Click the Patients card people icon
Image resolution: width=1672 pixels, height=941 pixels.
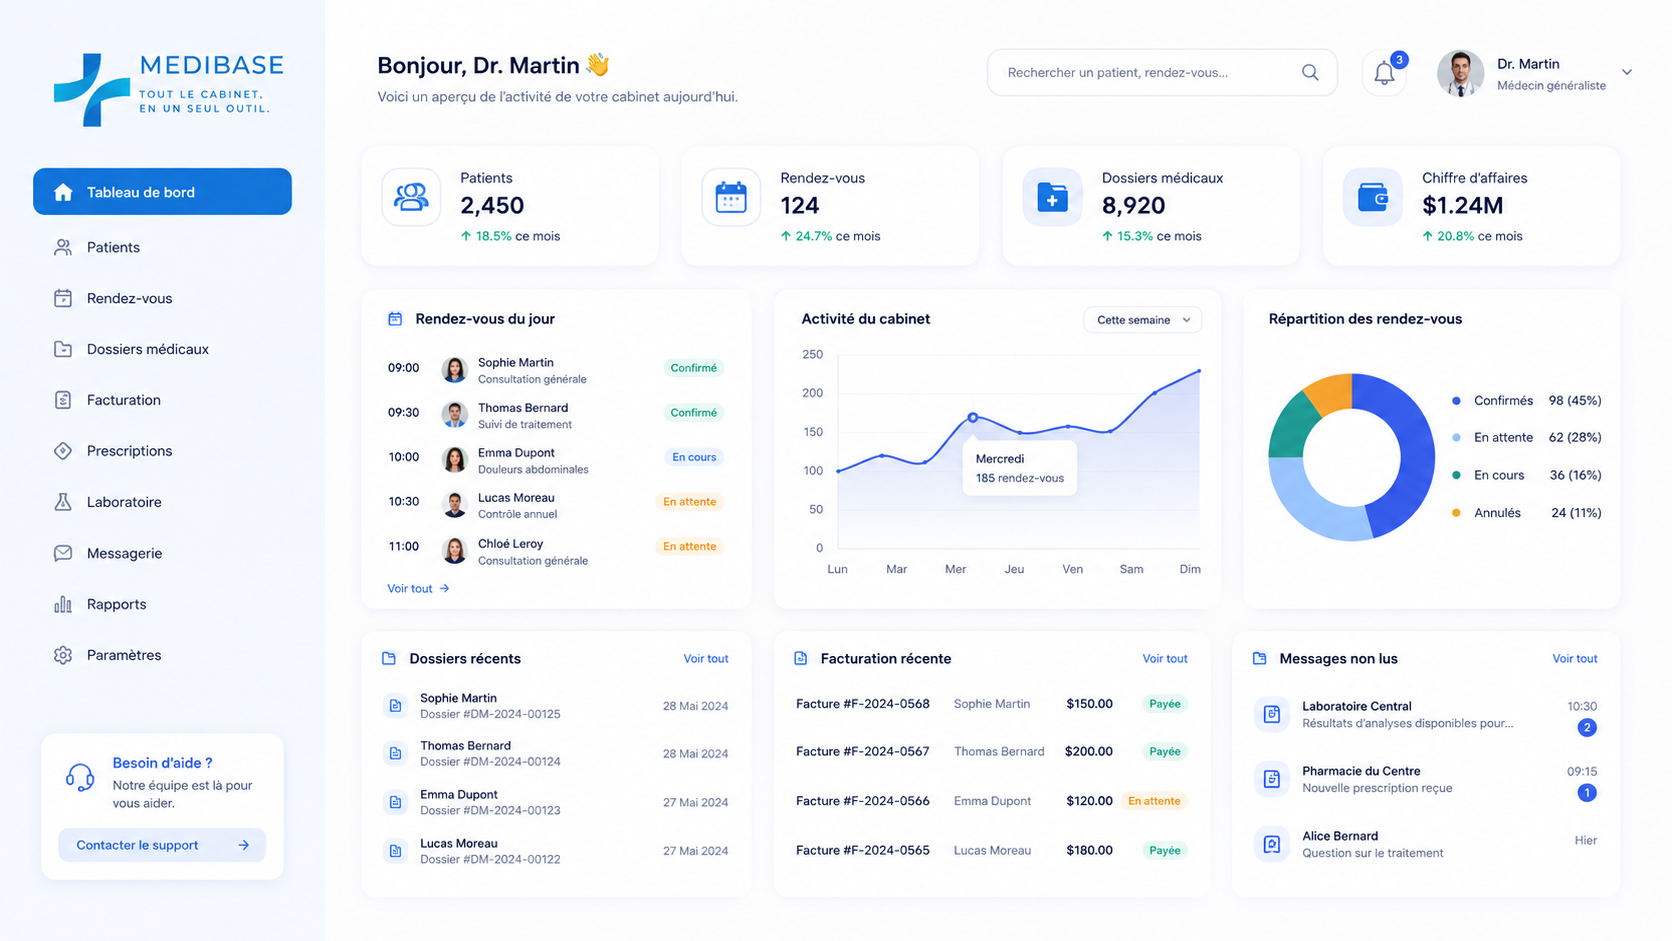(x=411, y=197)
